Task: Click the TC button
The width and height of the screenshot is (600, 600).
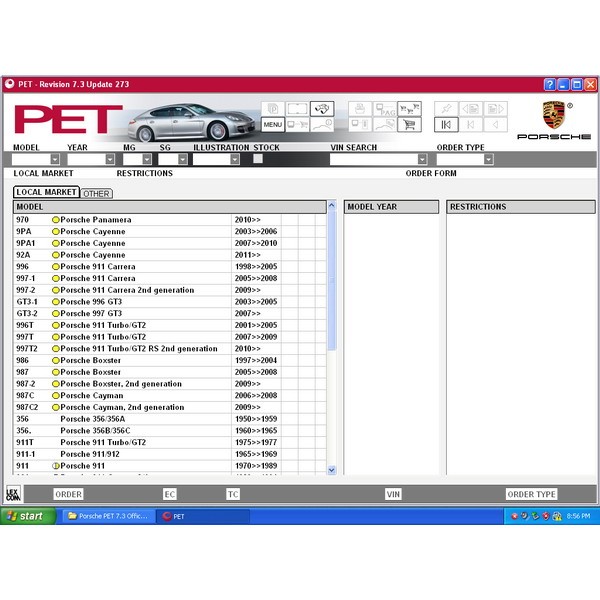Action: (233, 494)
